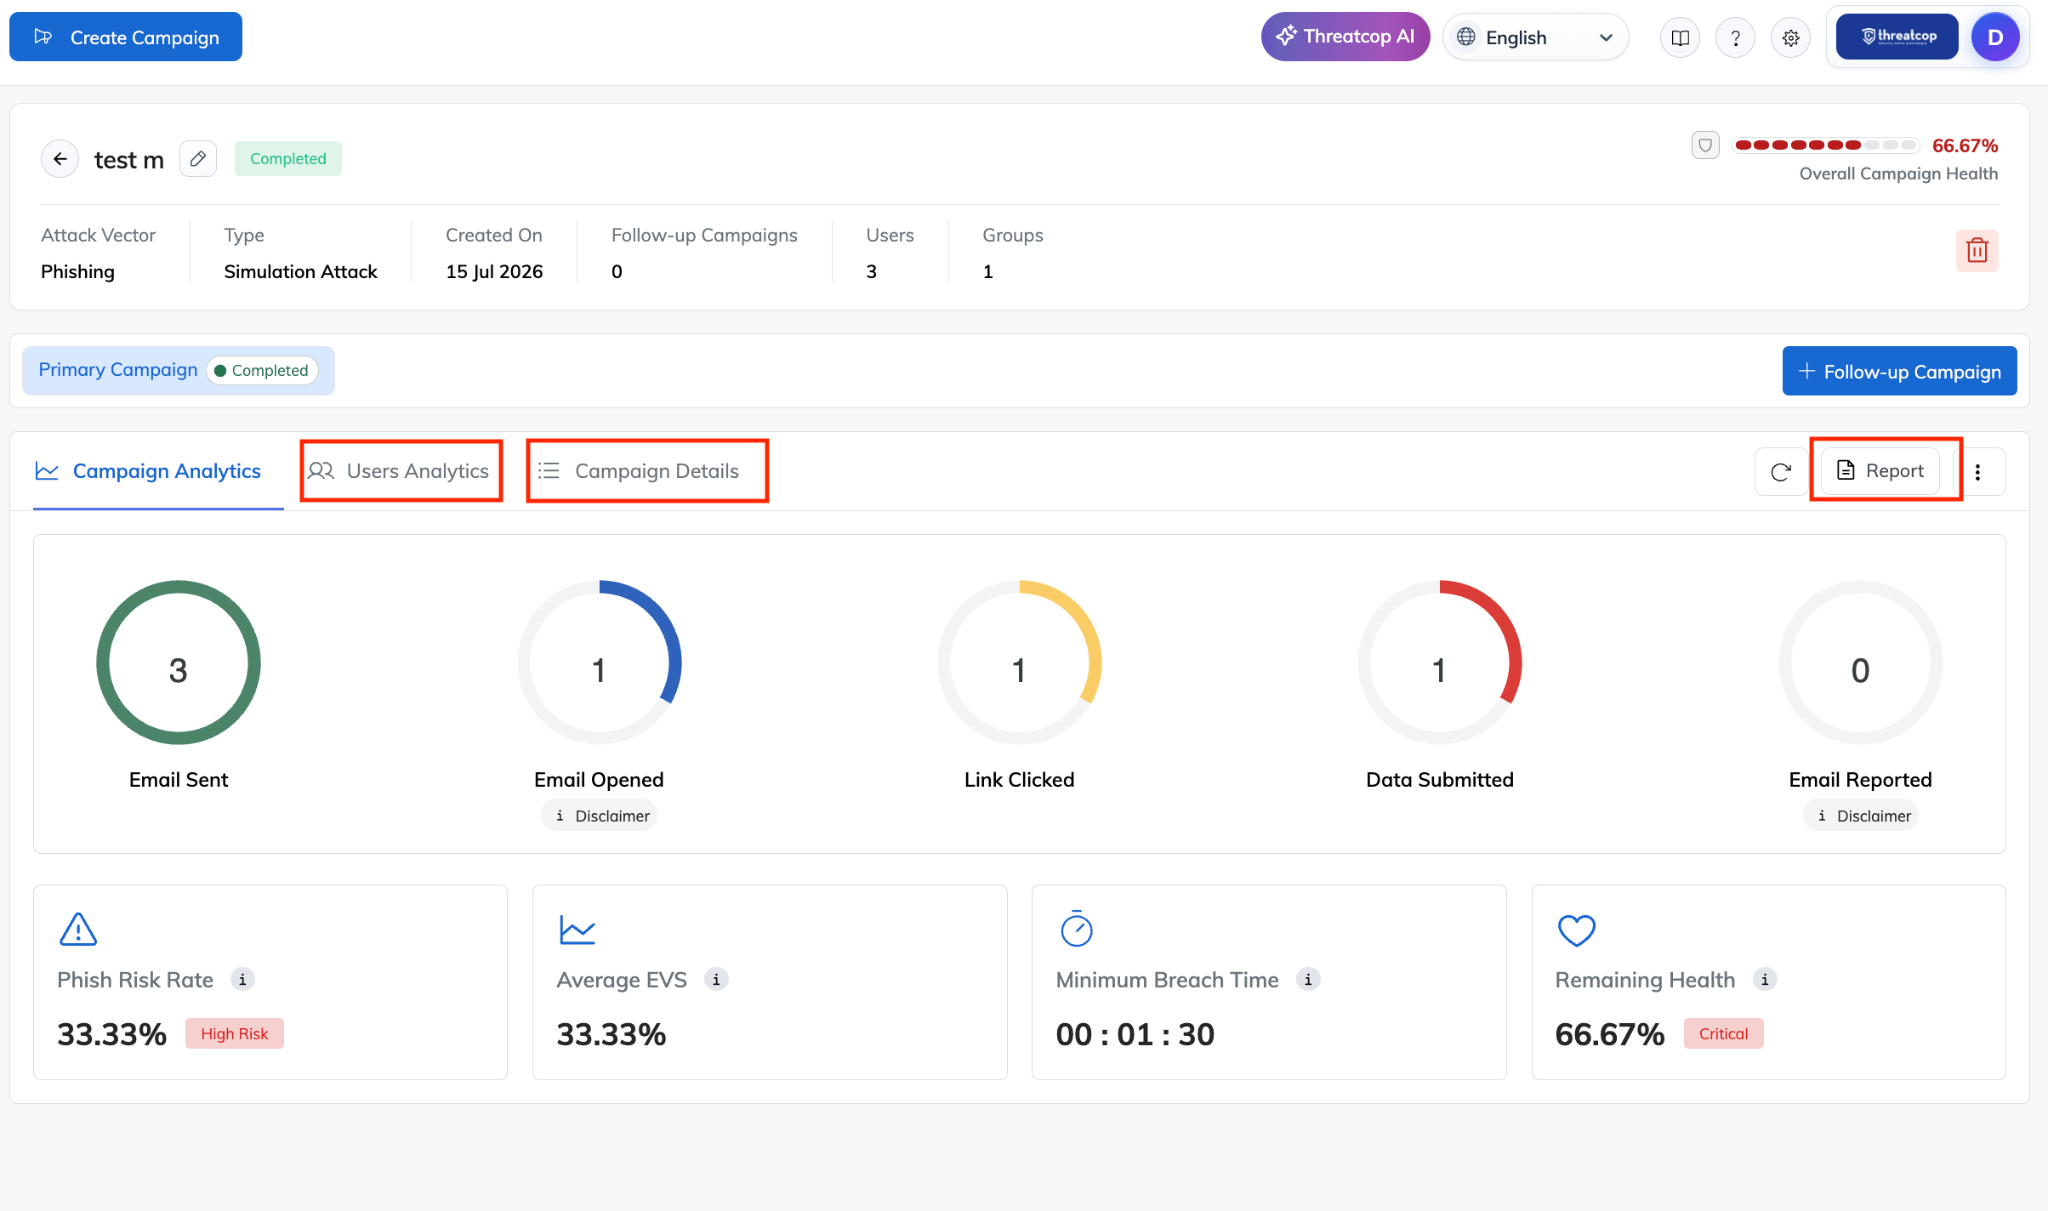Screen dimensions: 2048x1211
Task: Refresh analytics with the reload icon
Action: pos(1781,472)
